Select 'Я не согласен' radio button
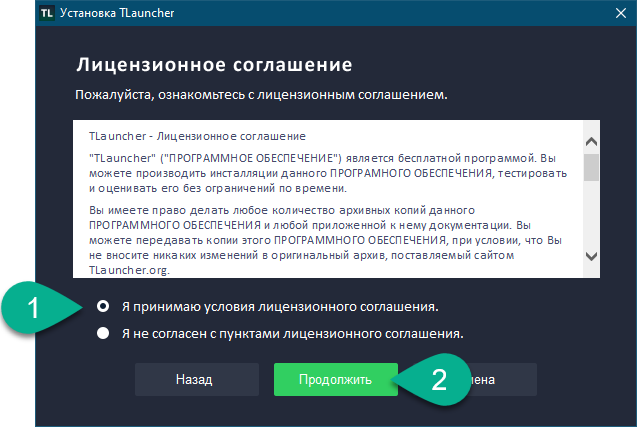Screen dimensions: 637x427 tap(103, 333)
